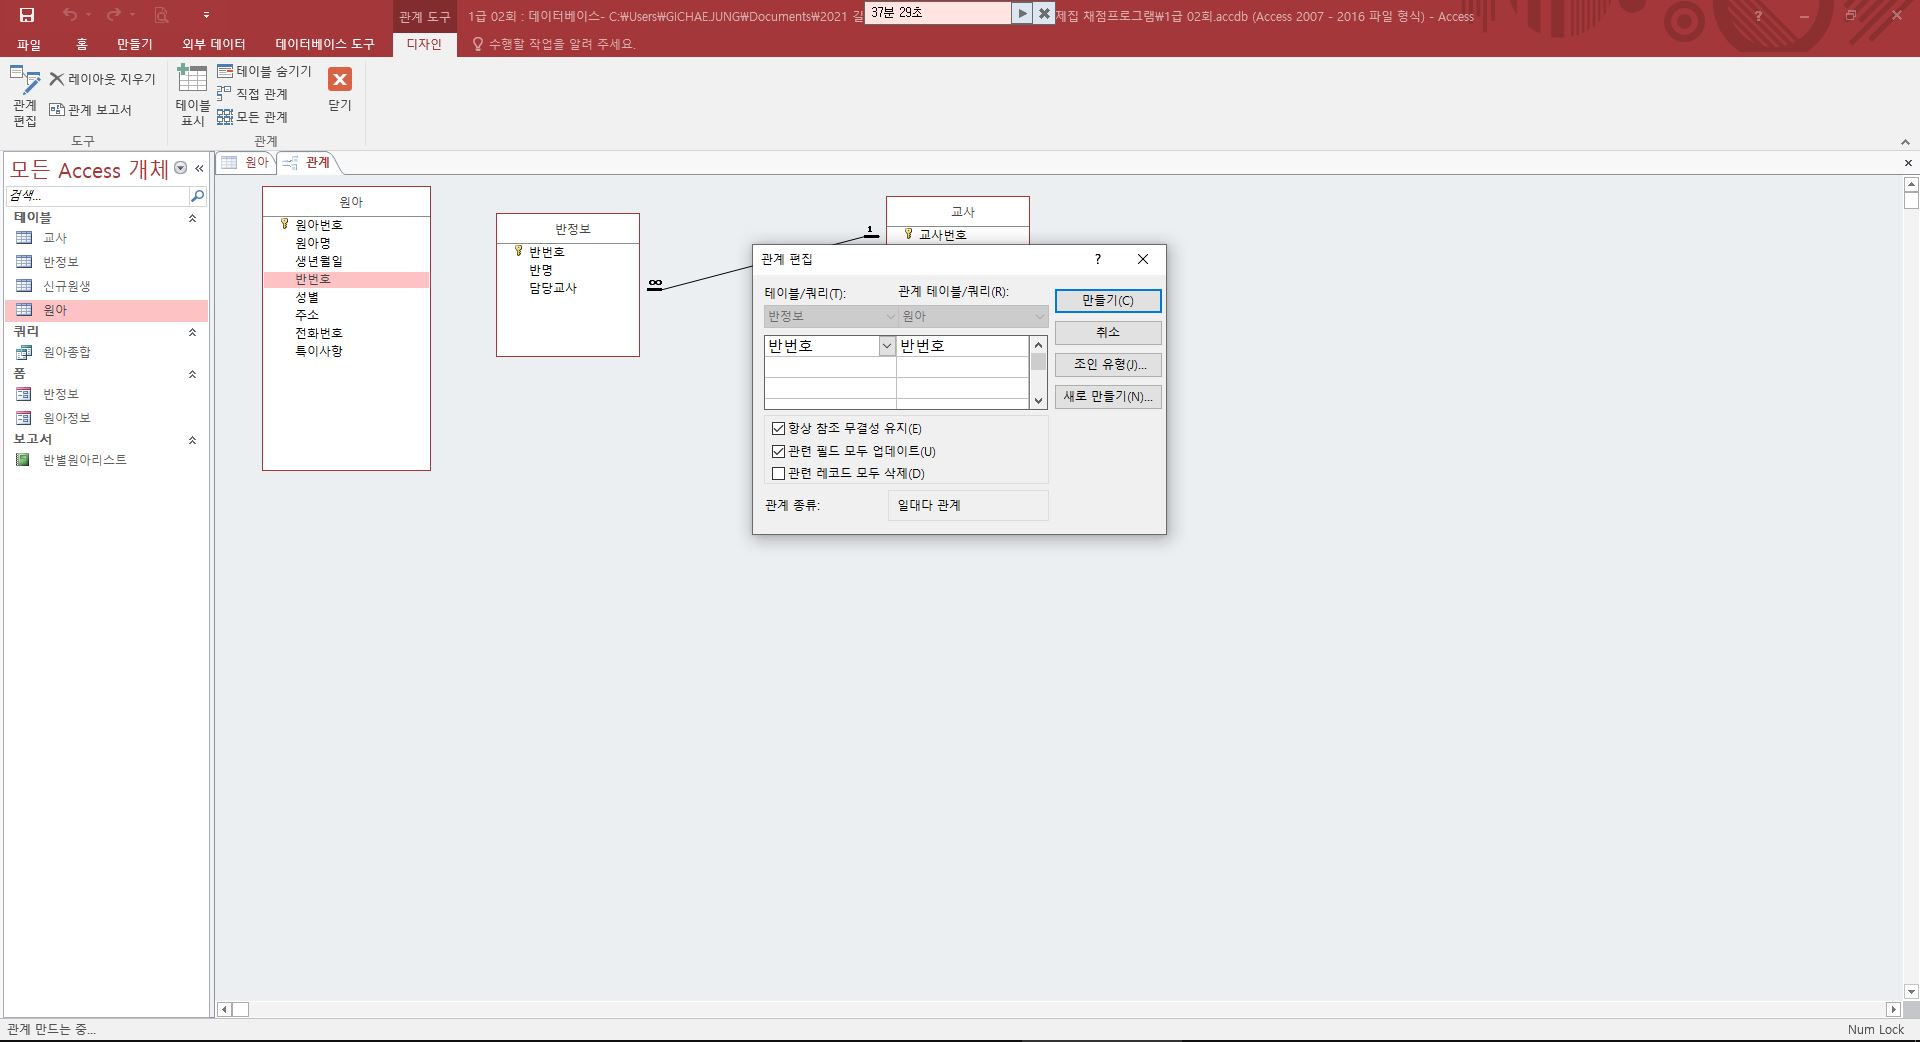Viewport: 1920px width, 1042px height.
Task: Click 모든 관계 (All Relationships) icon
Action: pos(253,117)
